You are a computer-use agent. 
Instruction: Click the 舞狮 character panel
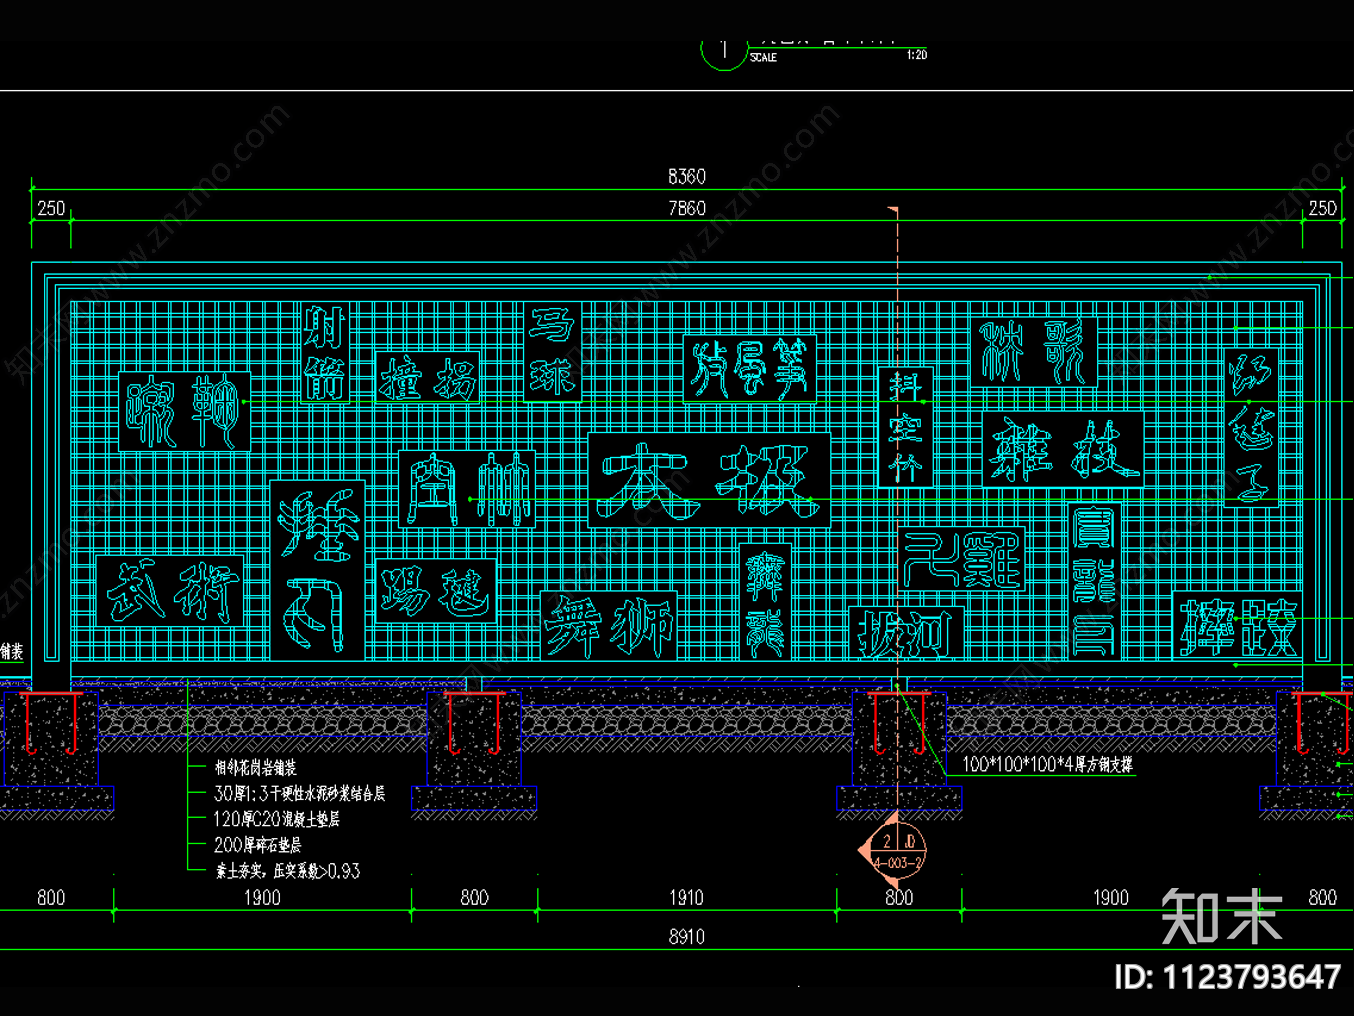(x=609, y=625)
